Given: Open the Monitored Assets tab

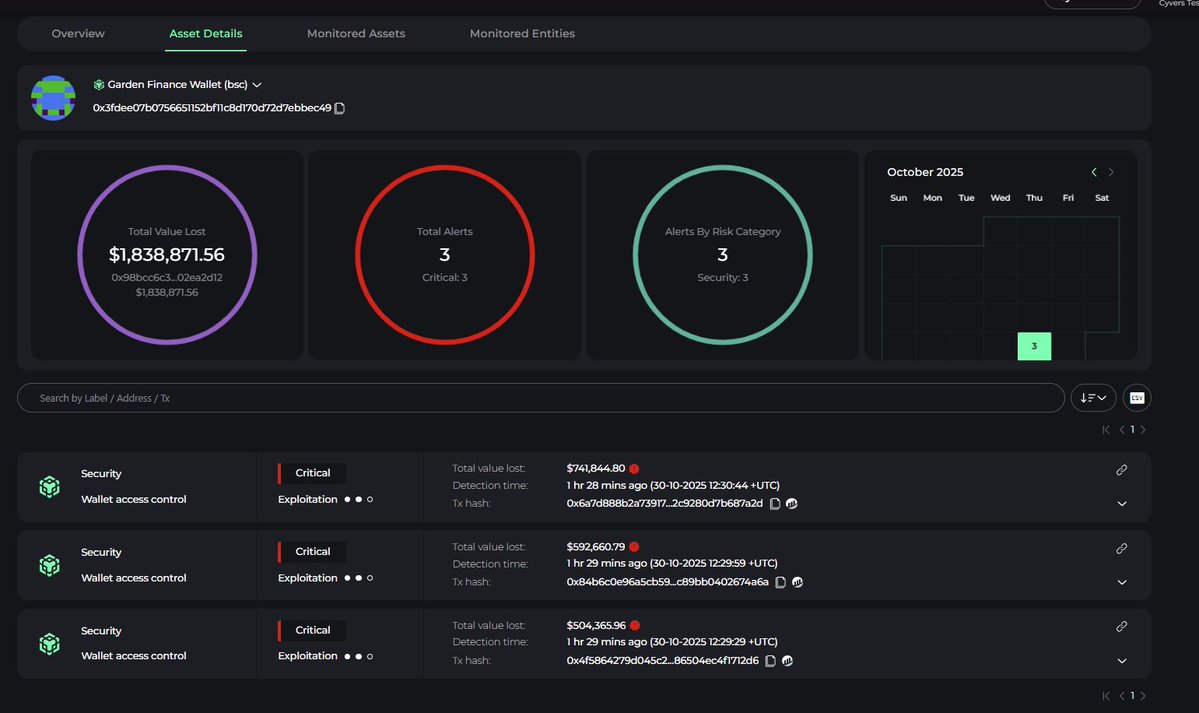Looking at the screenshot, I should (356, 34).
